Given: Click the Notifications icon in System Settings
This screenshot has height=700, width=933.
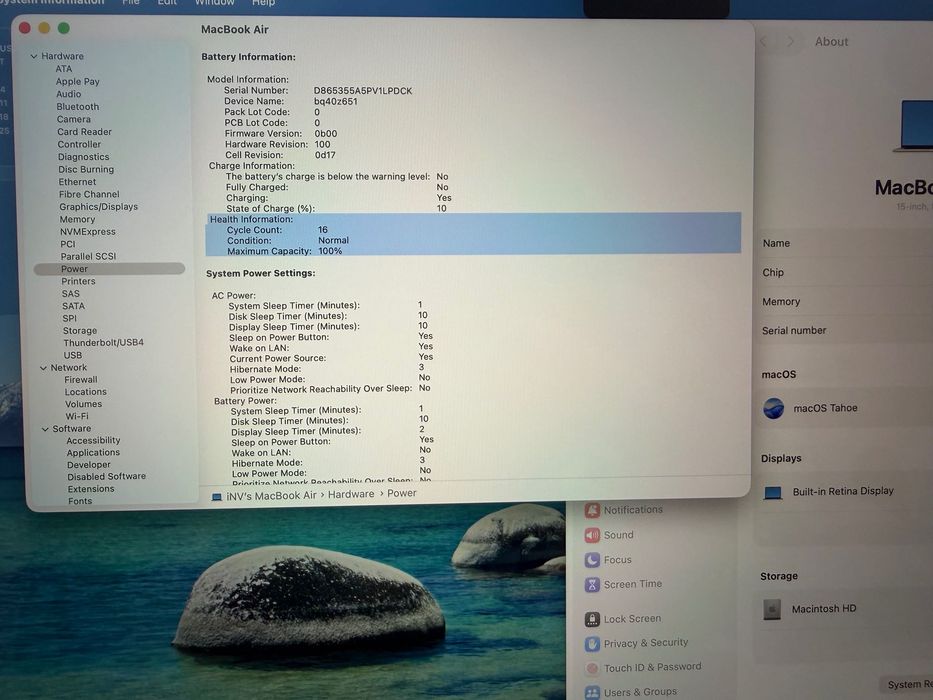Looking at the screenshot, I should [592, 510].
